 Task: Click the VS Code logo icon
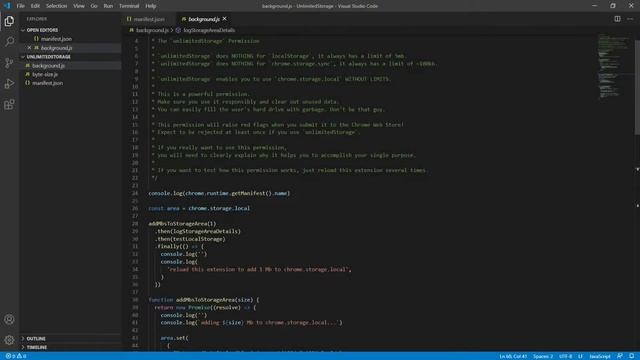click(x=7, y=6)
